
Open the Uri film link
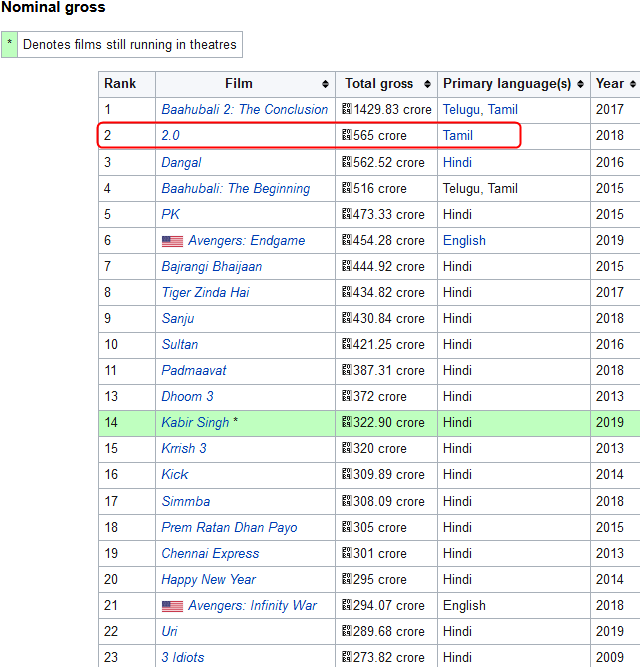(169, 631)
